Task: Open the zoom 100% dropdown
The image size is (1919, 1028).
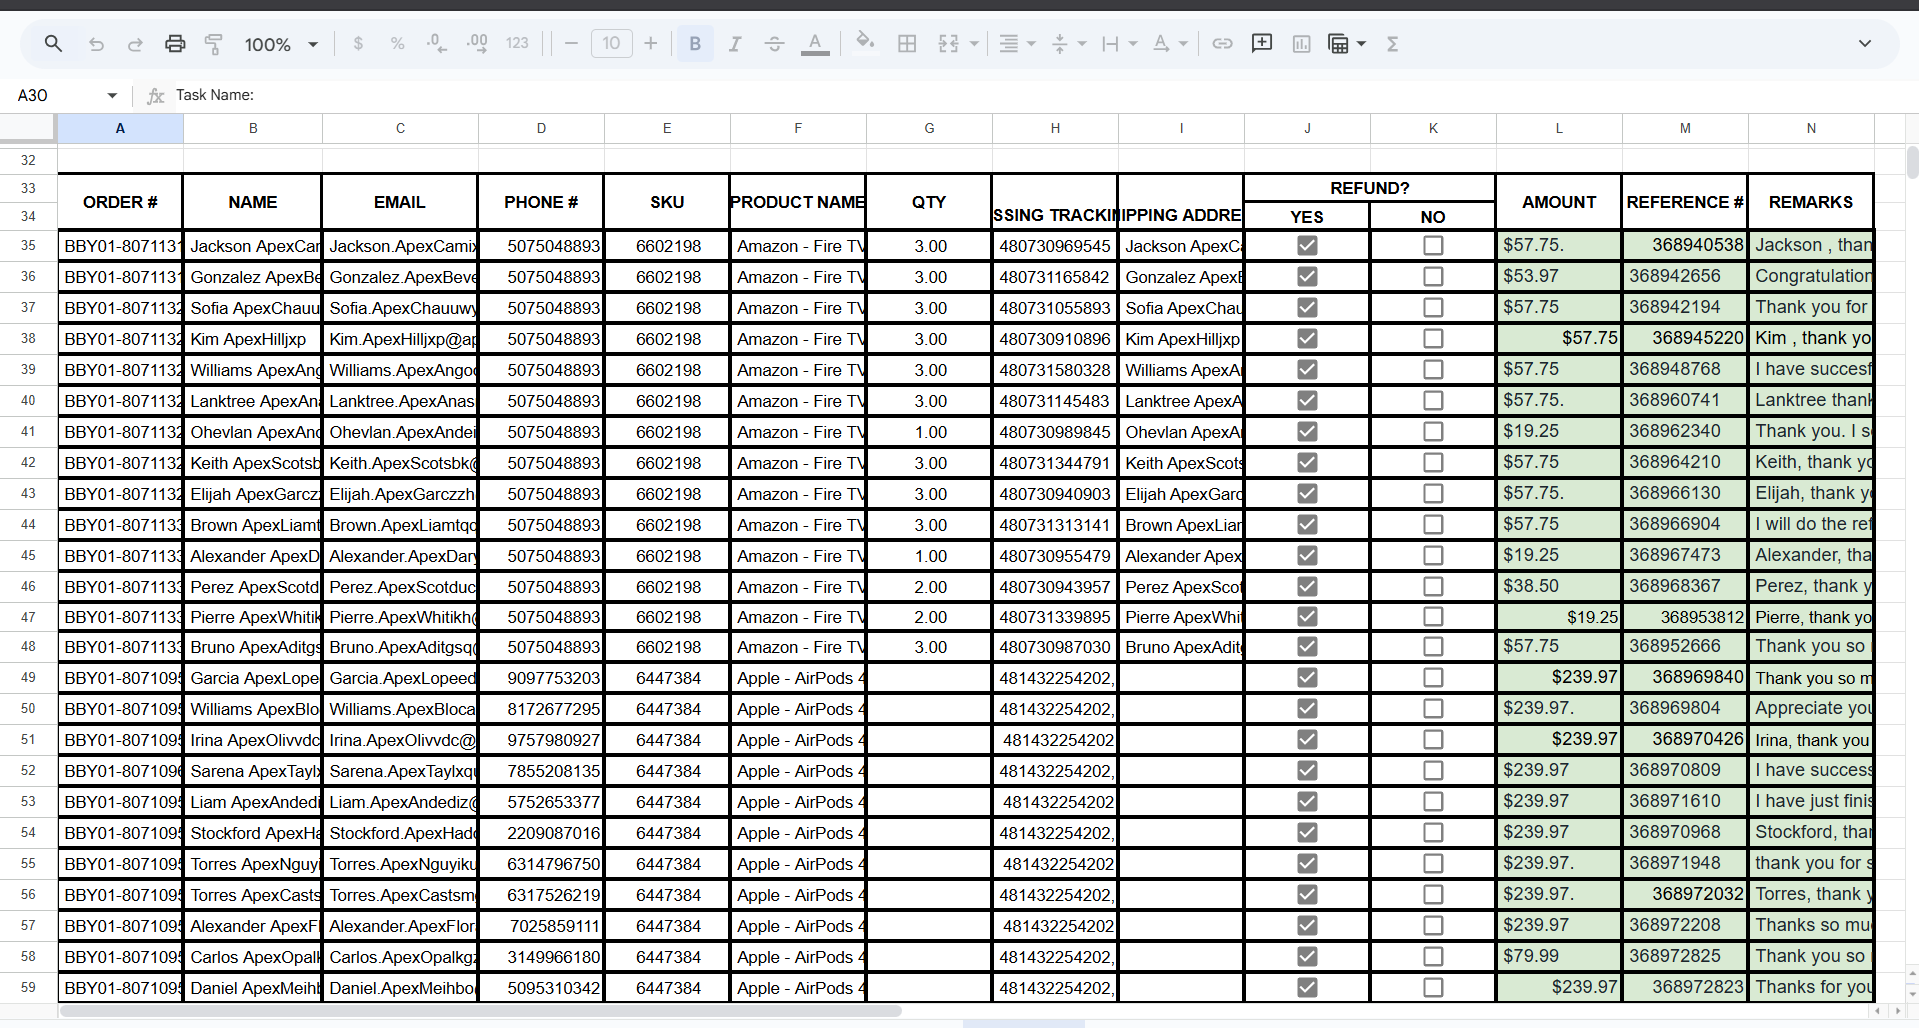Action: (281, 44)
